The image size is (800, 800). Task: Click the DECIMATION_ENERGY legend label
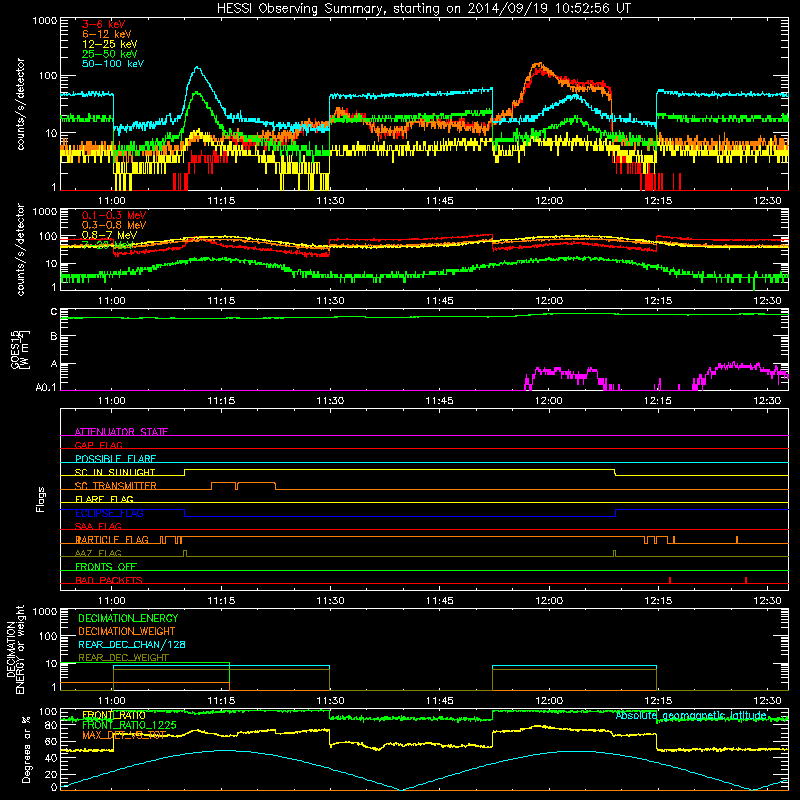128,618
